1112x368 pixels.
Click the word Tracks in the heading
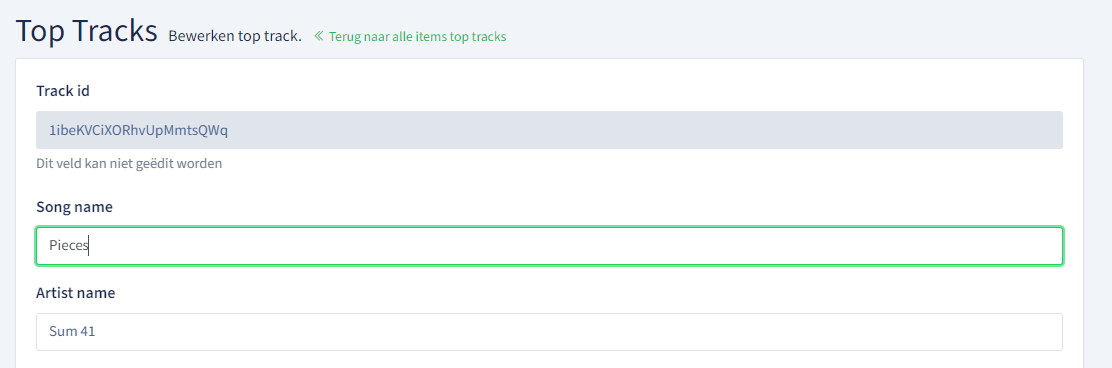tap(115, 31)
